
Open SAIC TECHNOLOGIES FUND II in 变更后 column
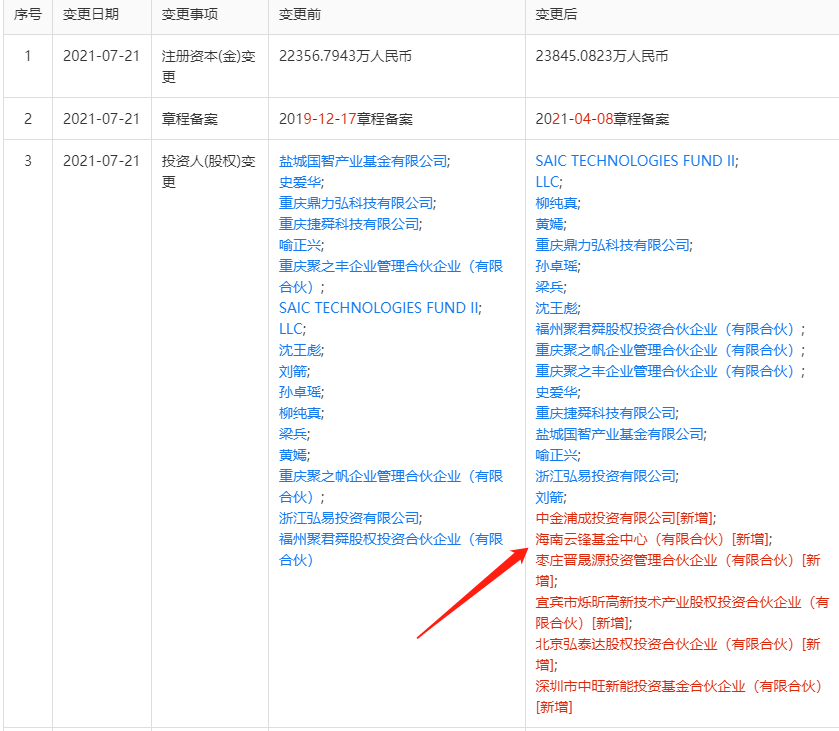click(x=636, y=161)
